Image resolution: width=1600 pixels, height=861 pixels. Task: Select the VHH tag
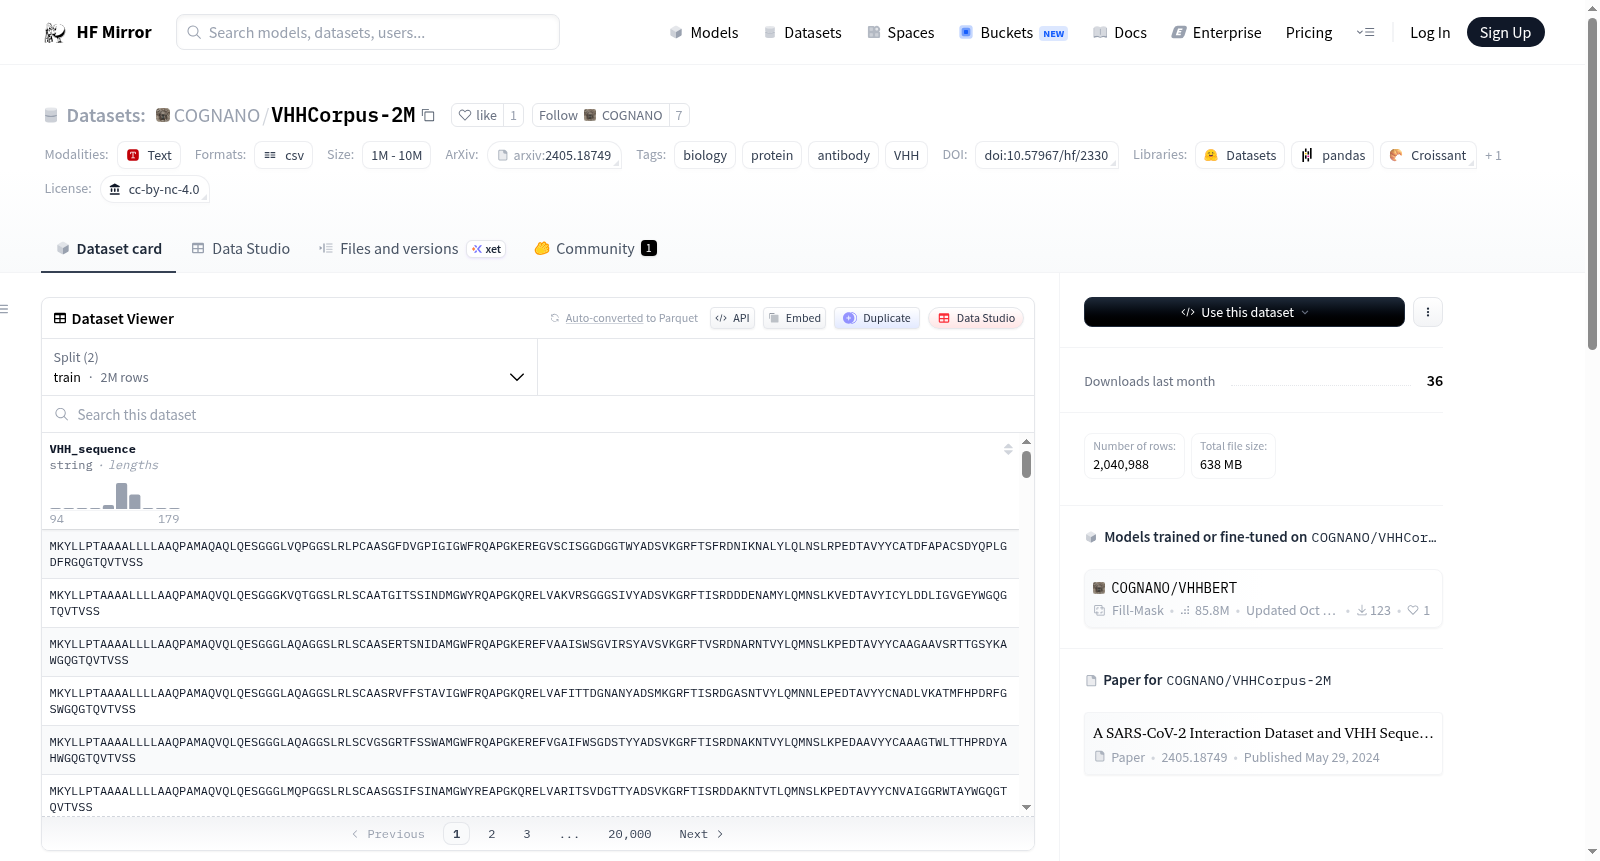(906, 155)
